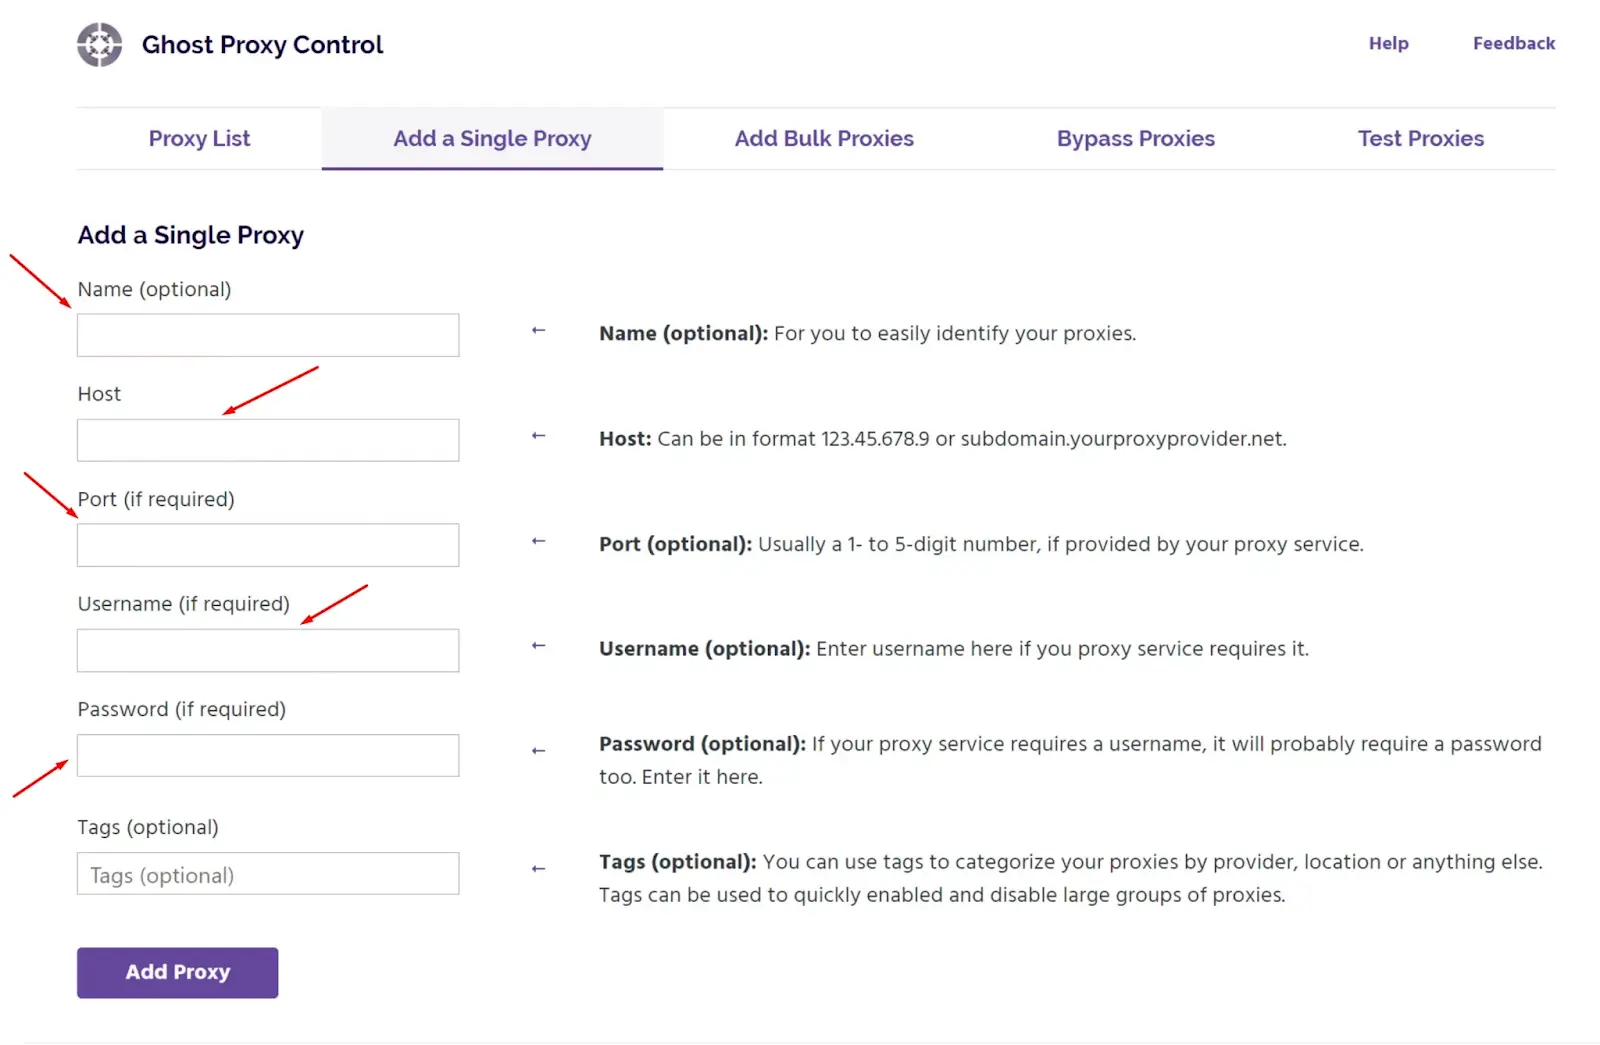Select the Port input field
1600x1045 pixels.
[268, 546]
